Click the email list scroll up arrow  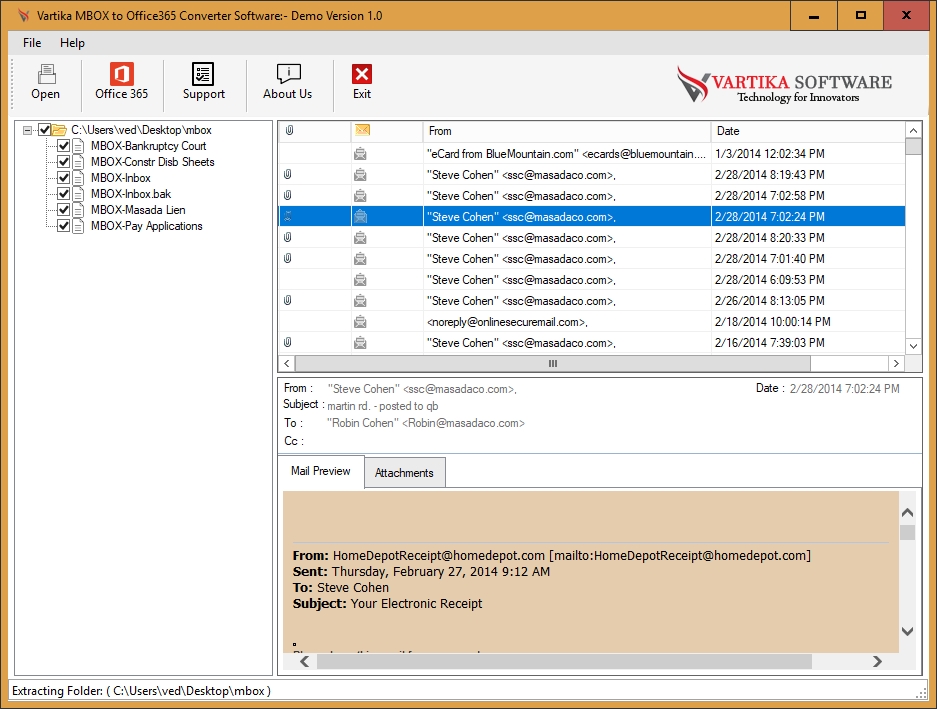pyautogui.click(x=913, y=130)
